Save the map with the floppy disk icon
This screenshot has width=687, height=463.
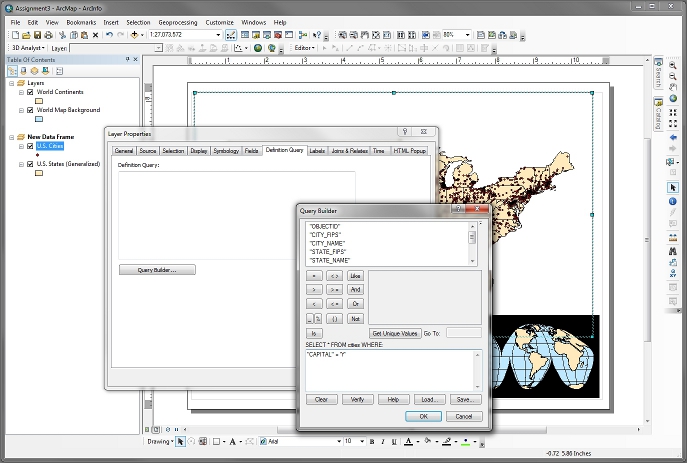37,35
